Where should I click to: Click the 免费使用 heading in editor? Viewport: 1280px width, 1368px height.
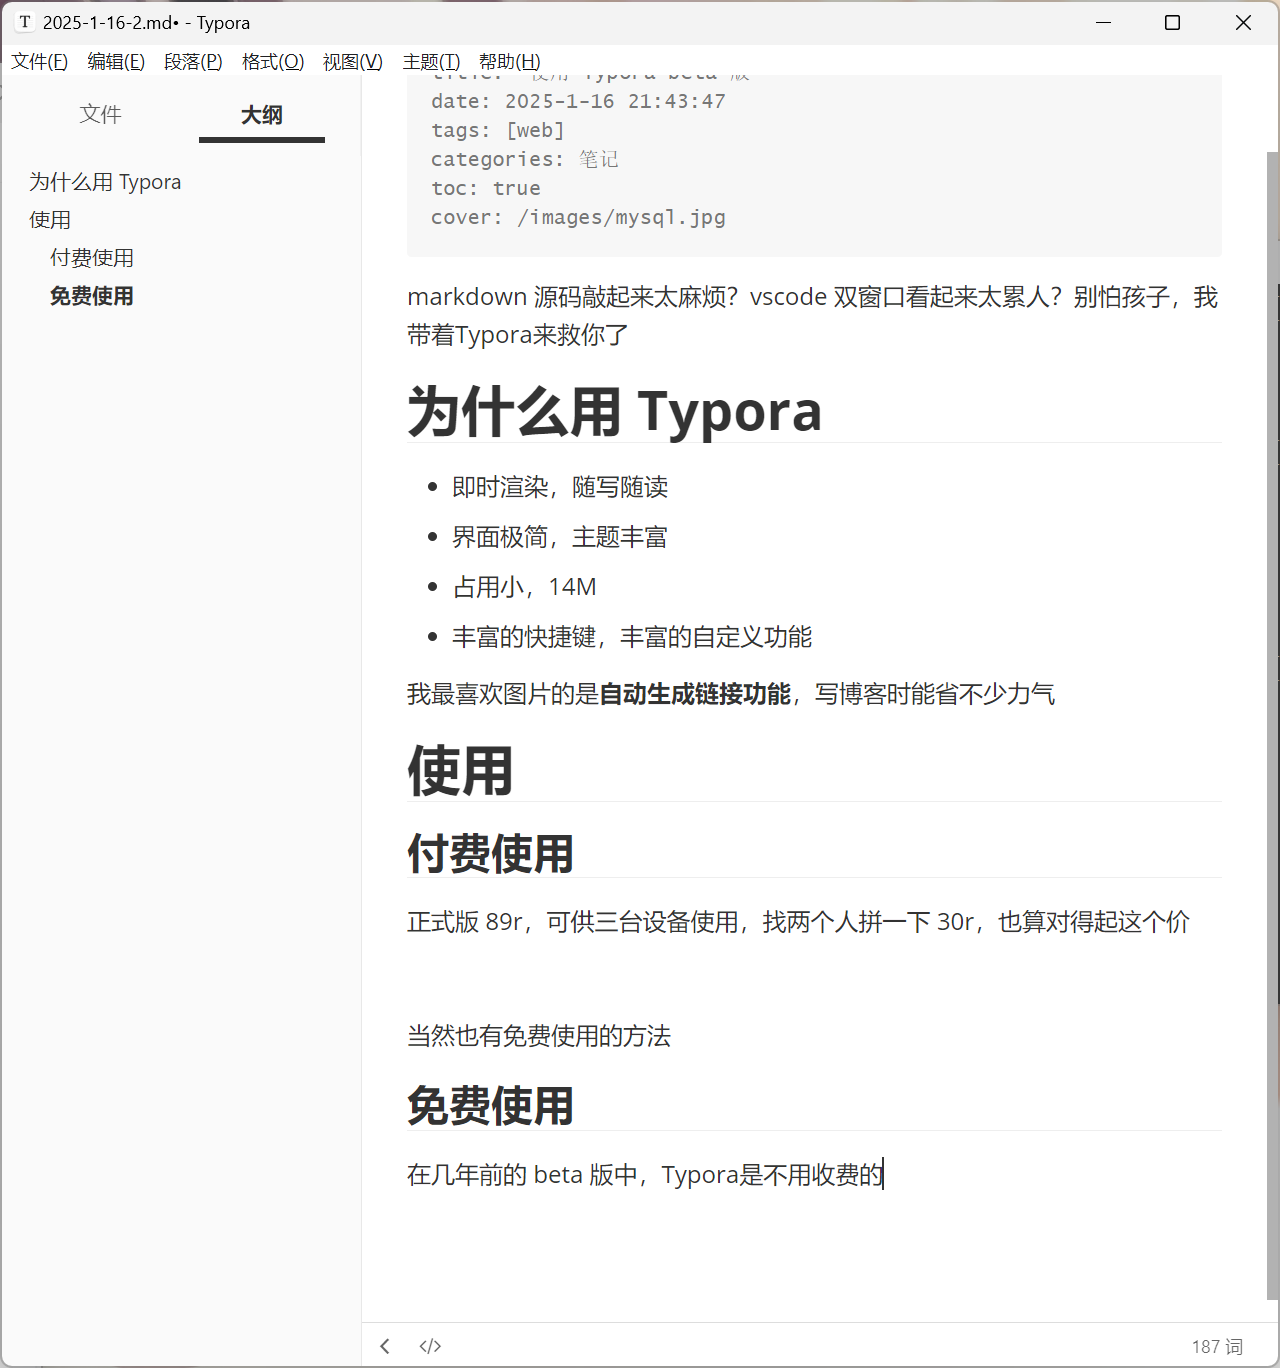click(490, 1106)
